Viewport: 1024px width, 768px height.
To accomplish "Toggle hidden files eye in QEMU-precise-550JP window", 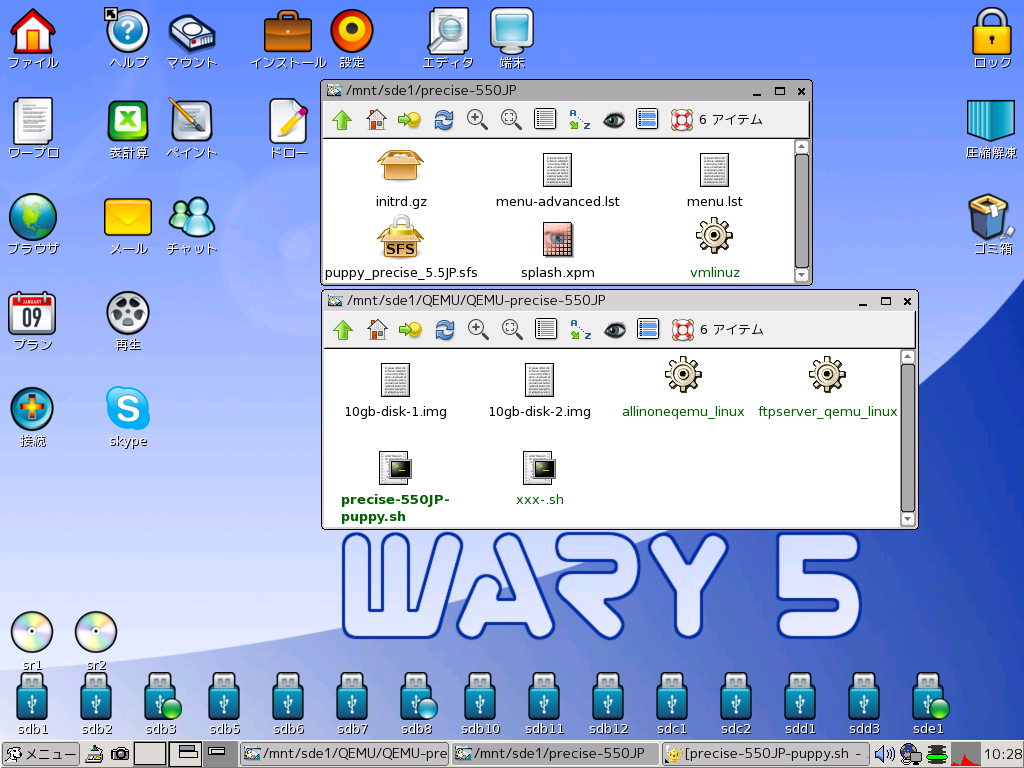I will (x=615, y=330).
